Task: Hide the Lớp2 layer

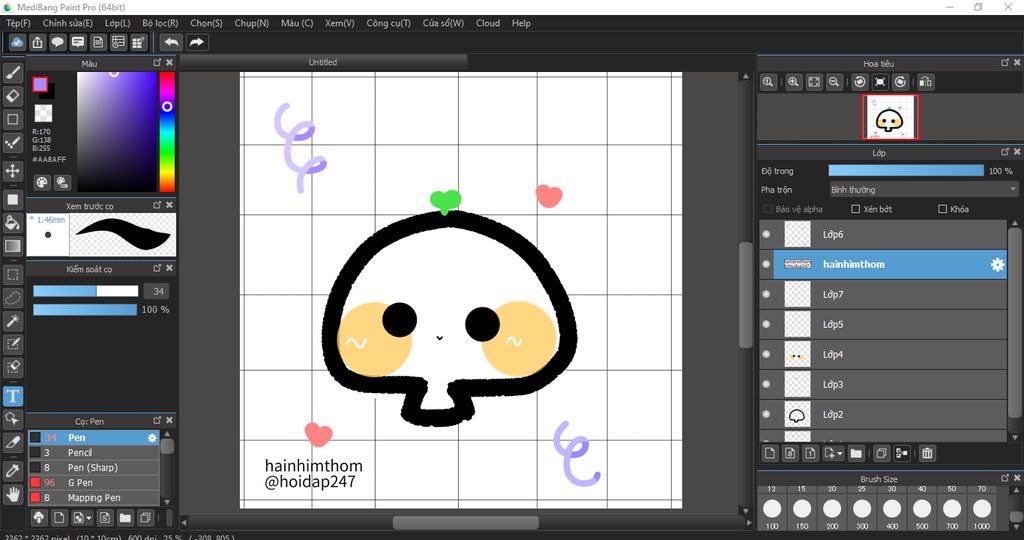Action: 767,415
